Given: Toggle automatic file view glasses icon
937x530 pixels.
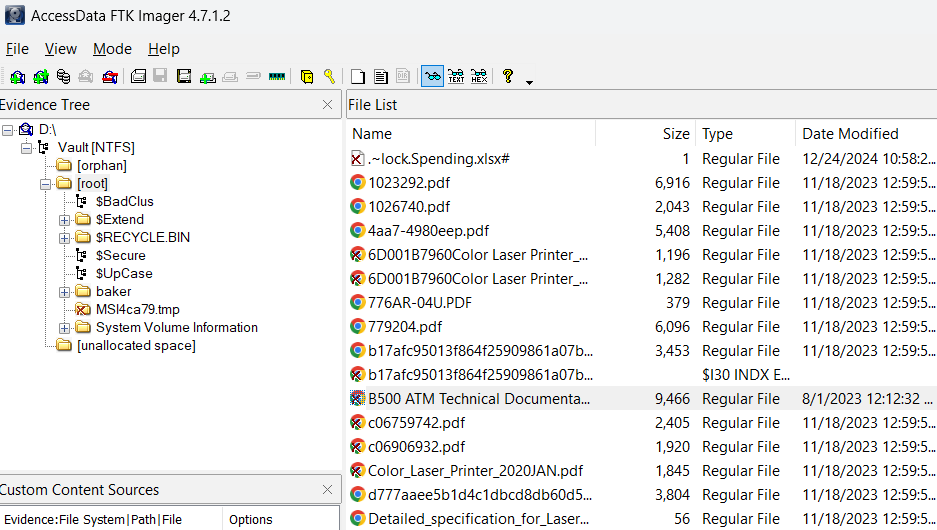Looking at the screenshot, I should (433, 76).
